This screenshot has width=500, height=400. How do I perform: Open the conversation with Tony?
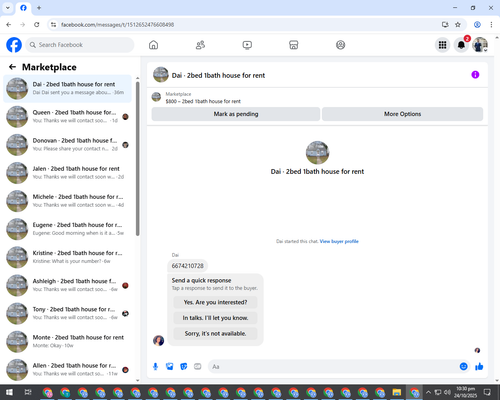coord(67,313)
